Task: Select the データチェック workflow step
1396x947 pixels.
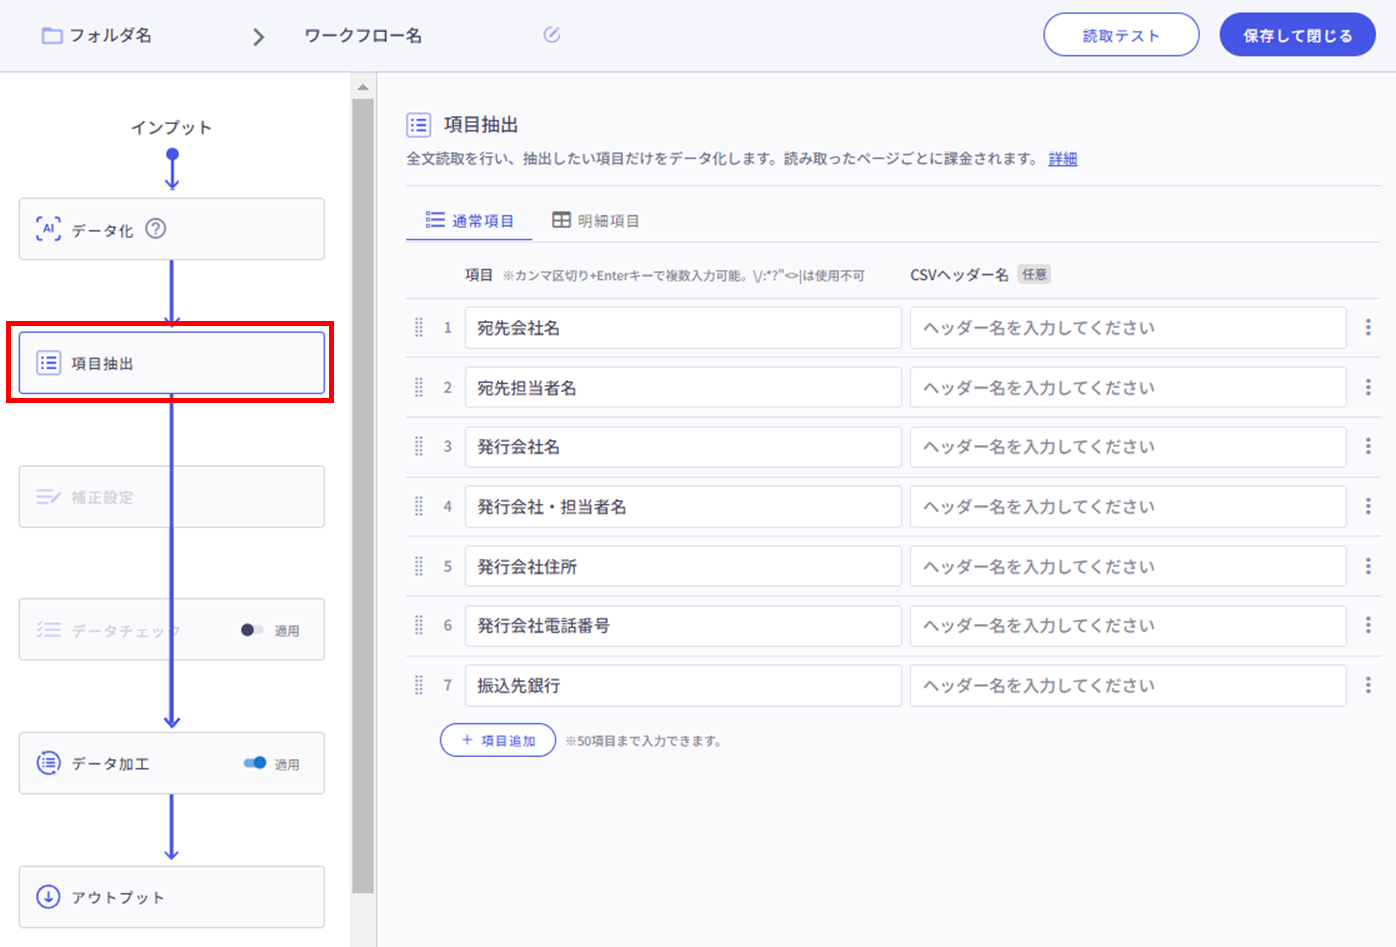Action: coord(172,630)
